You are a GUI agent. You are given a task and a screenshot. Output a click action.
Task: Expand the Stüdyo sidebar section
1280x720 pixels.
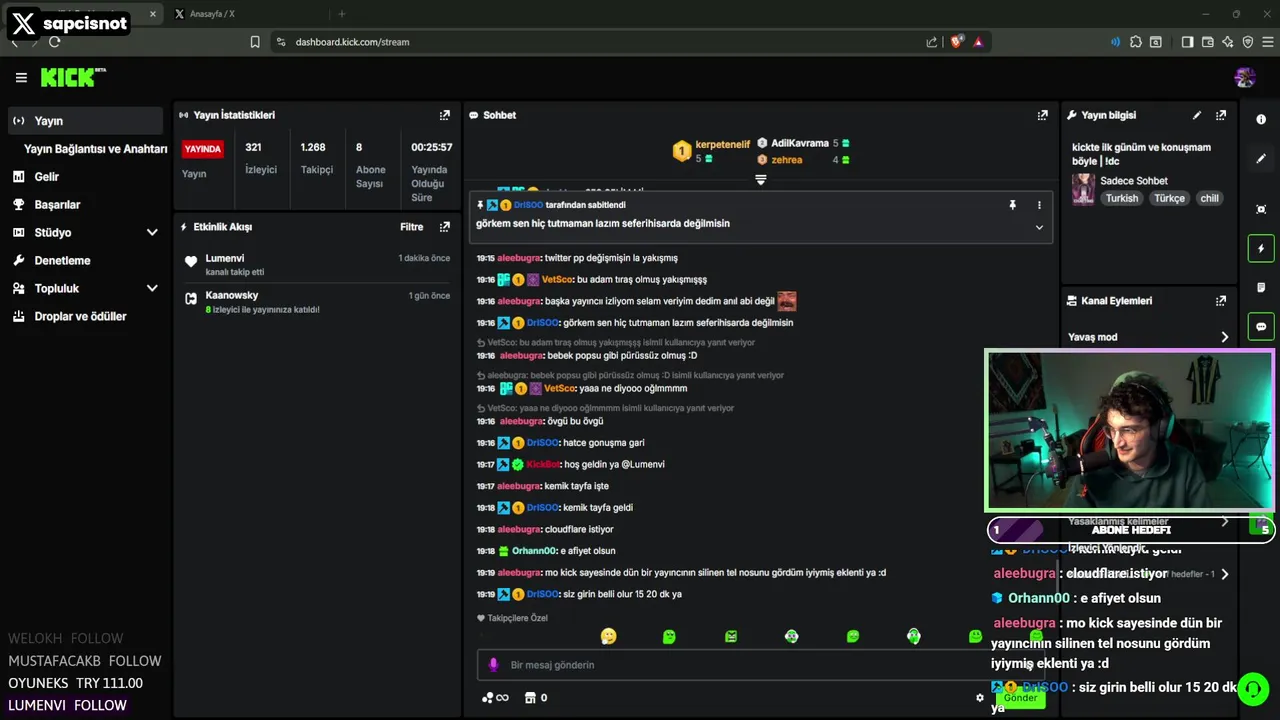(86, 233)
